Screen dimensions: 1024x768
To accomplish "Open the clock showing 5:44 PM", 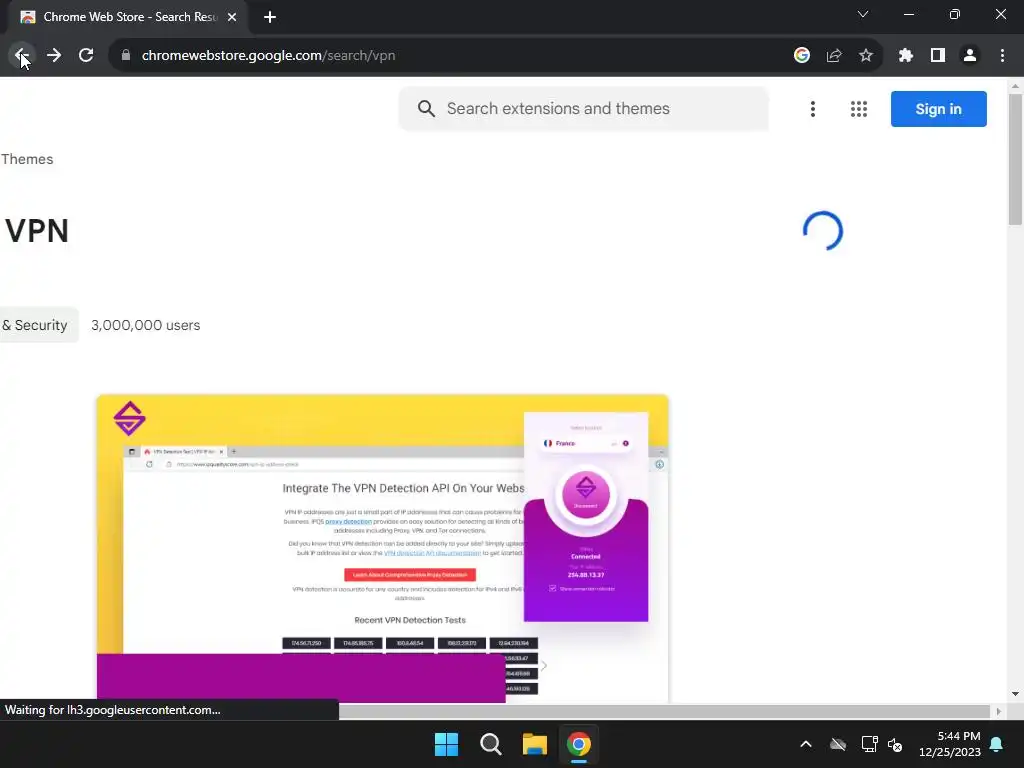I will point(950,744).
